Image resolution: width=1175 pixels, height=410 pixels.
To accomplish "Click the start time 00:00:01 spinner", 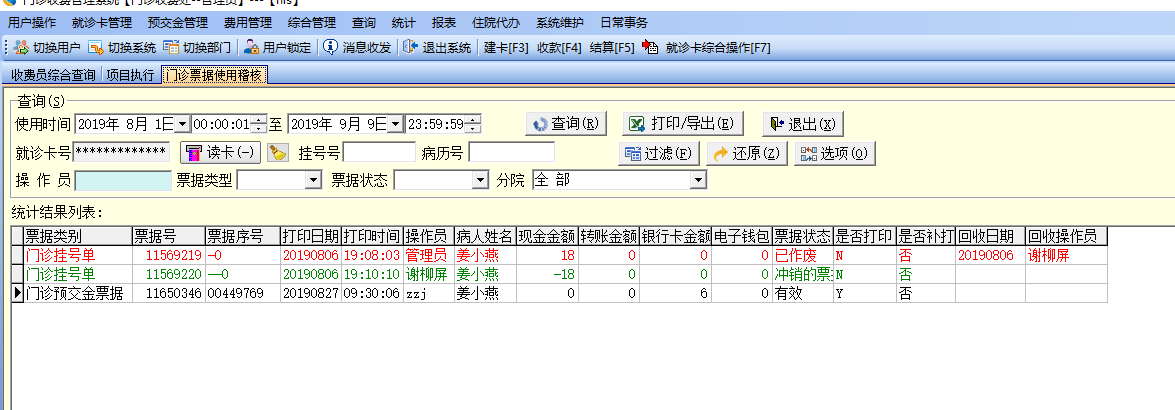I will pos(259,124).
